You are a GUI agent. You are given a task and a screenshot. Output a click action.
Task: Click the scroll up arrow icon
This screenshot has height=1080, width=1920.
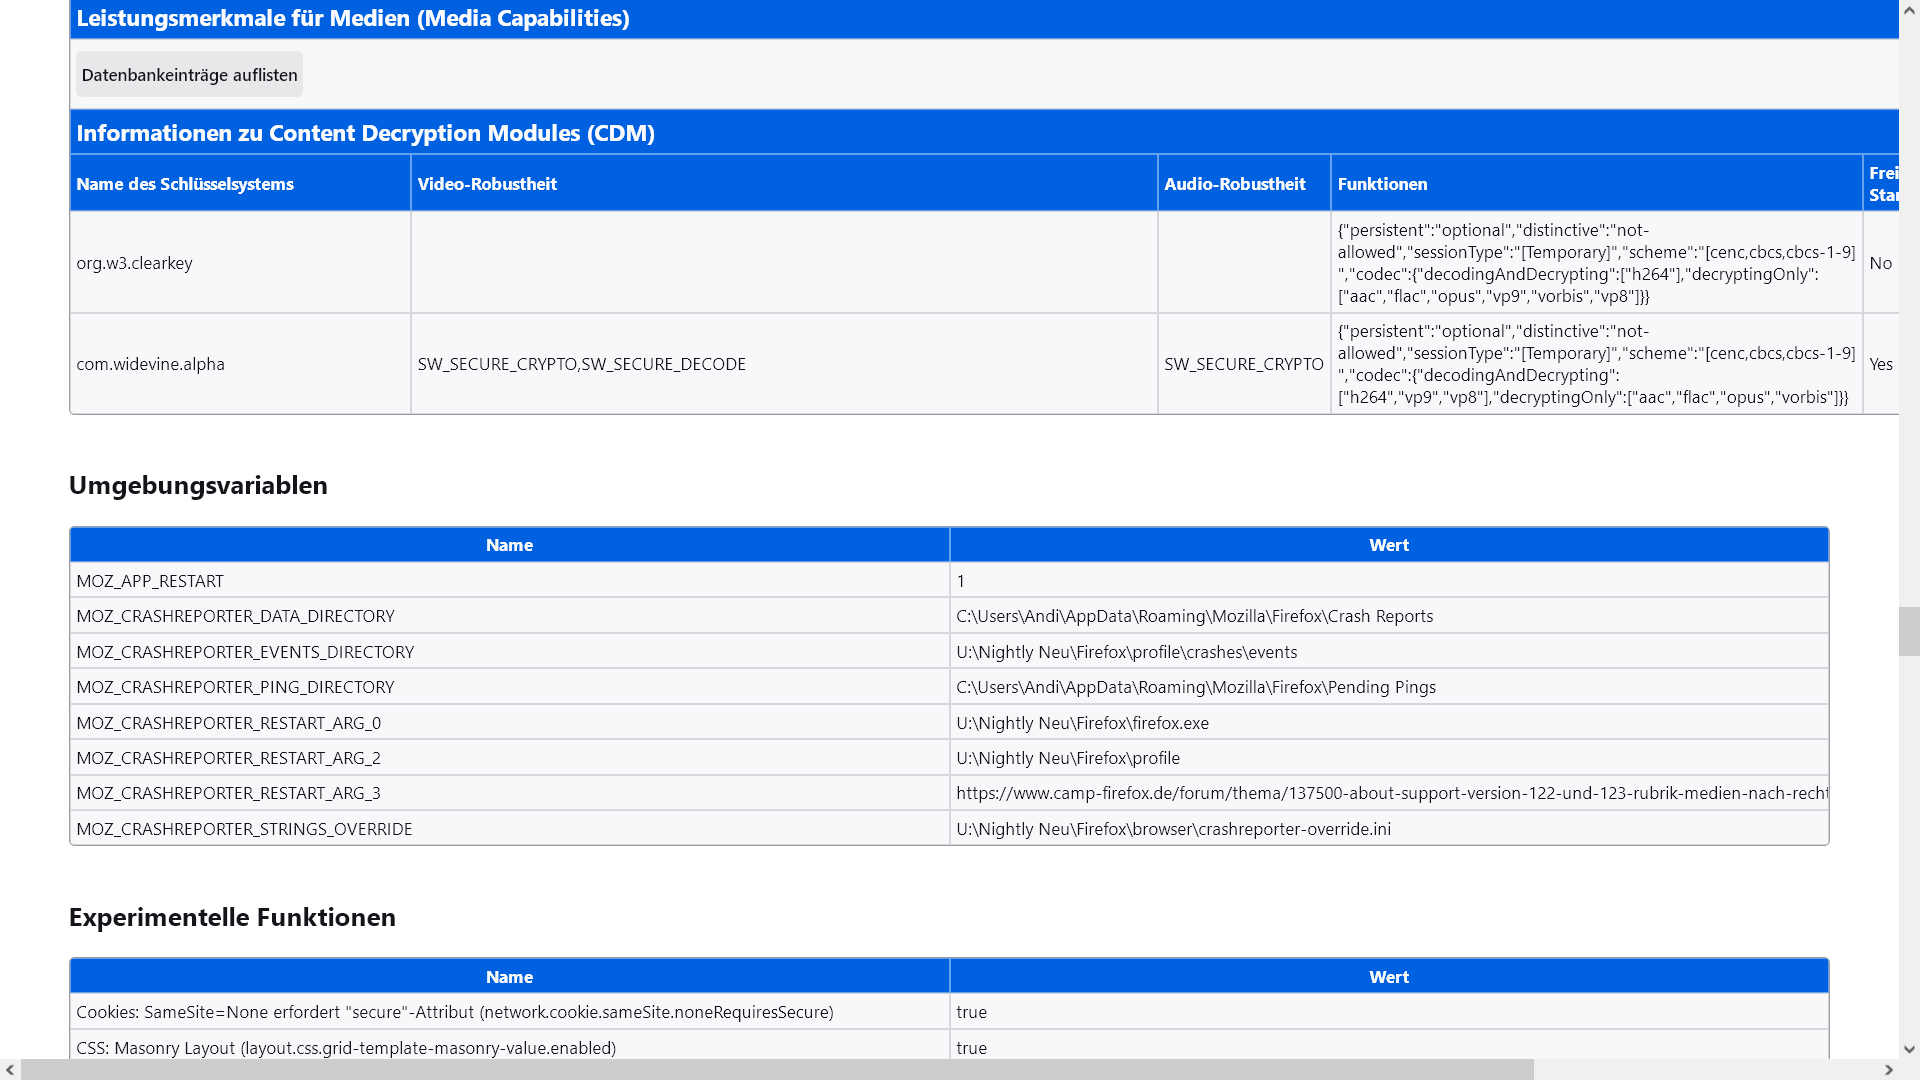pos(1909,10)
